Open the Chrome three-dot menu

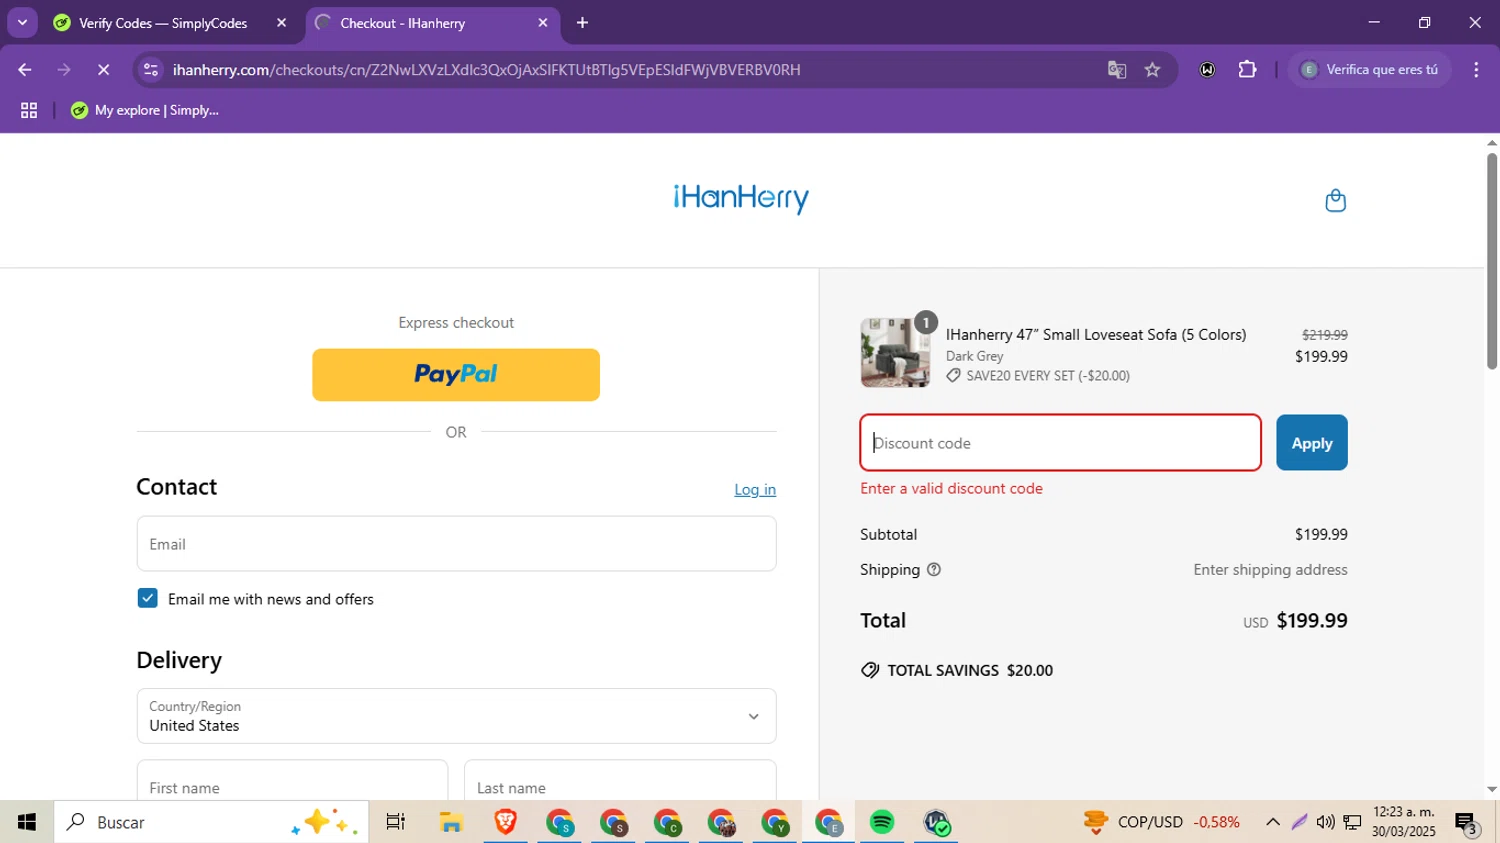(x=1476, y=70)
